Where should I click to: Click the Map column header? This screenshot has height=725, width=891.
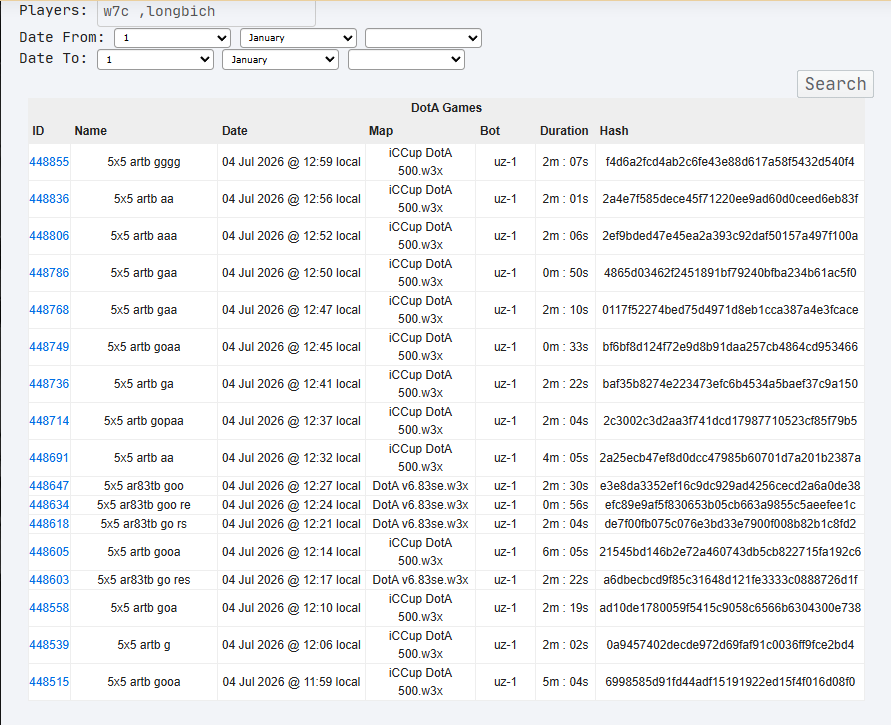[381, 131]
